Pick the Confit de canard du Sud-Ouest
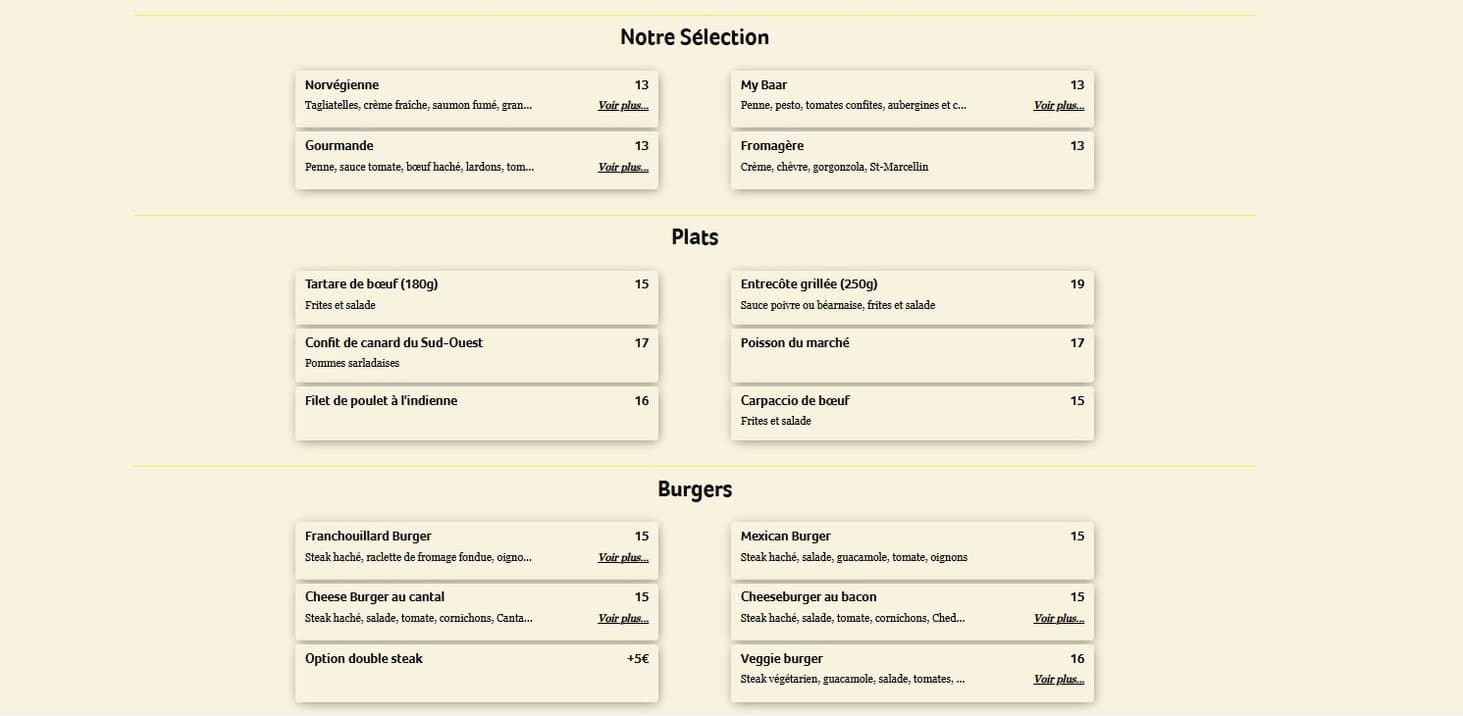1463x716 pixels. [476, 355]
